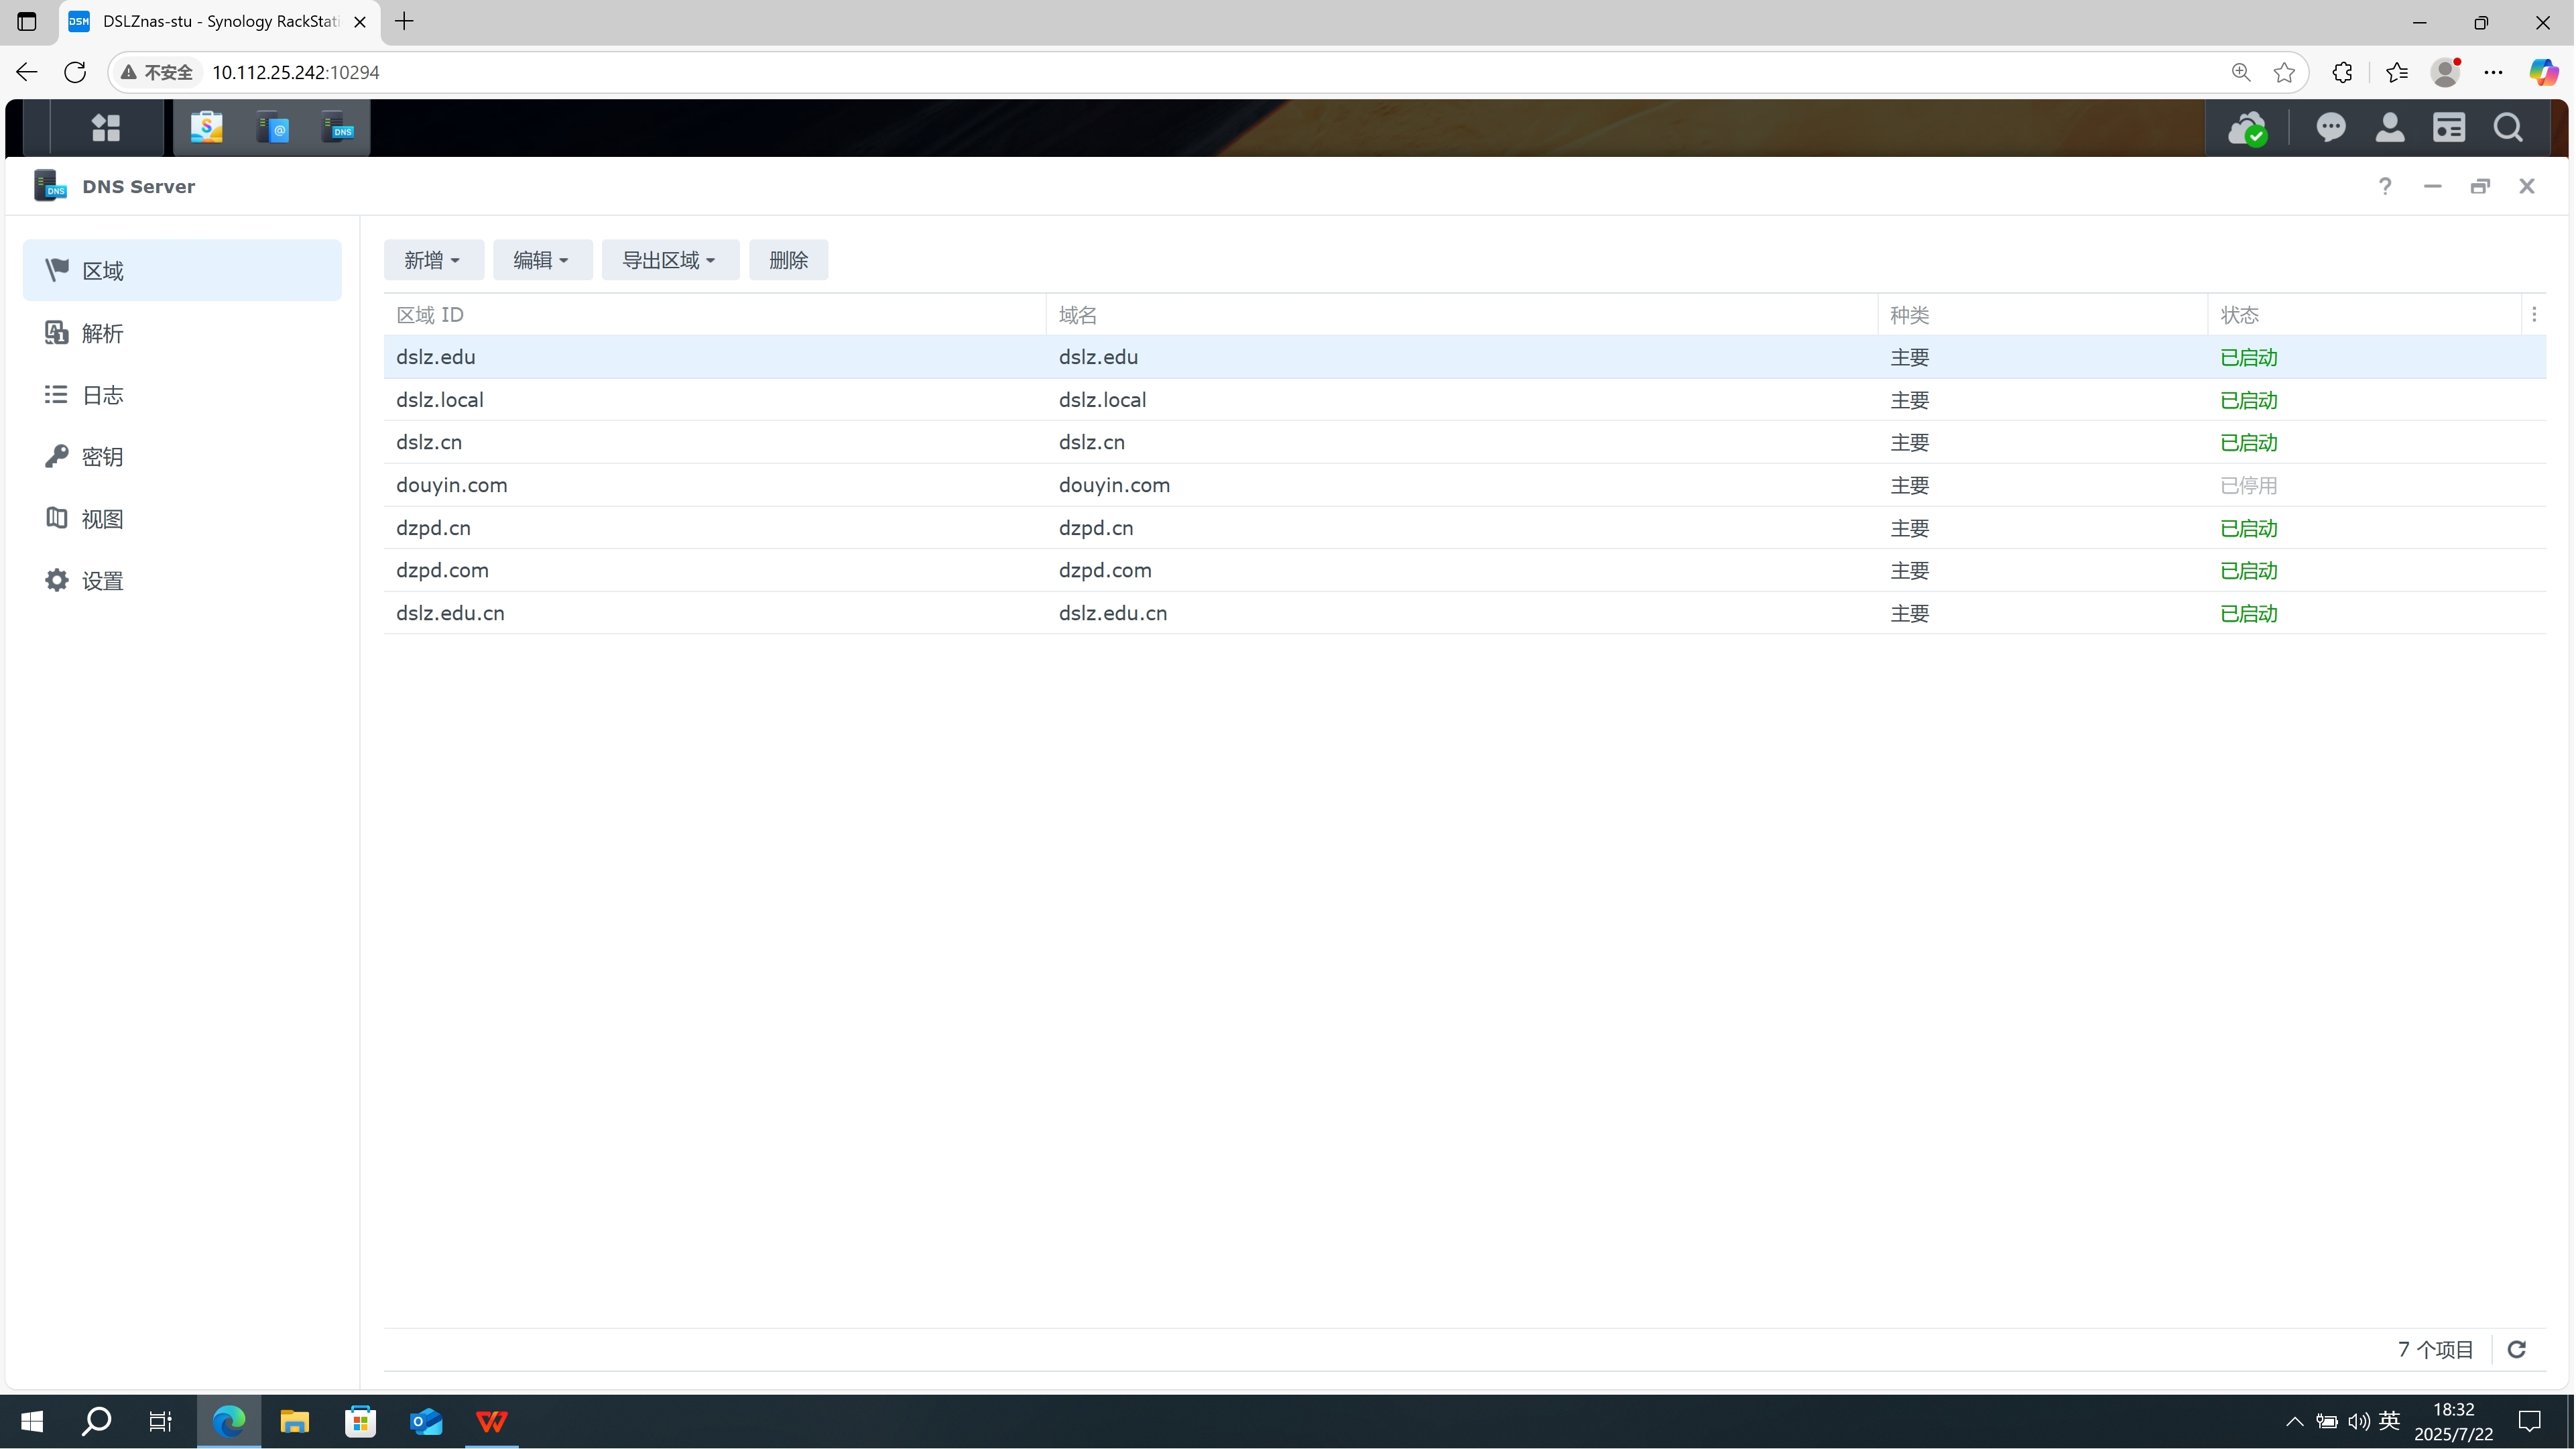Image resolution: width=2576 pixels, height=1449 pixels.
Task: Click the 删除 button
Action: click(788, 260)
